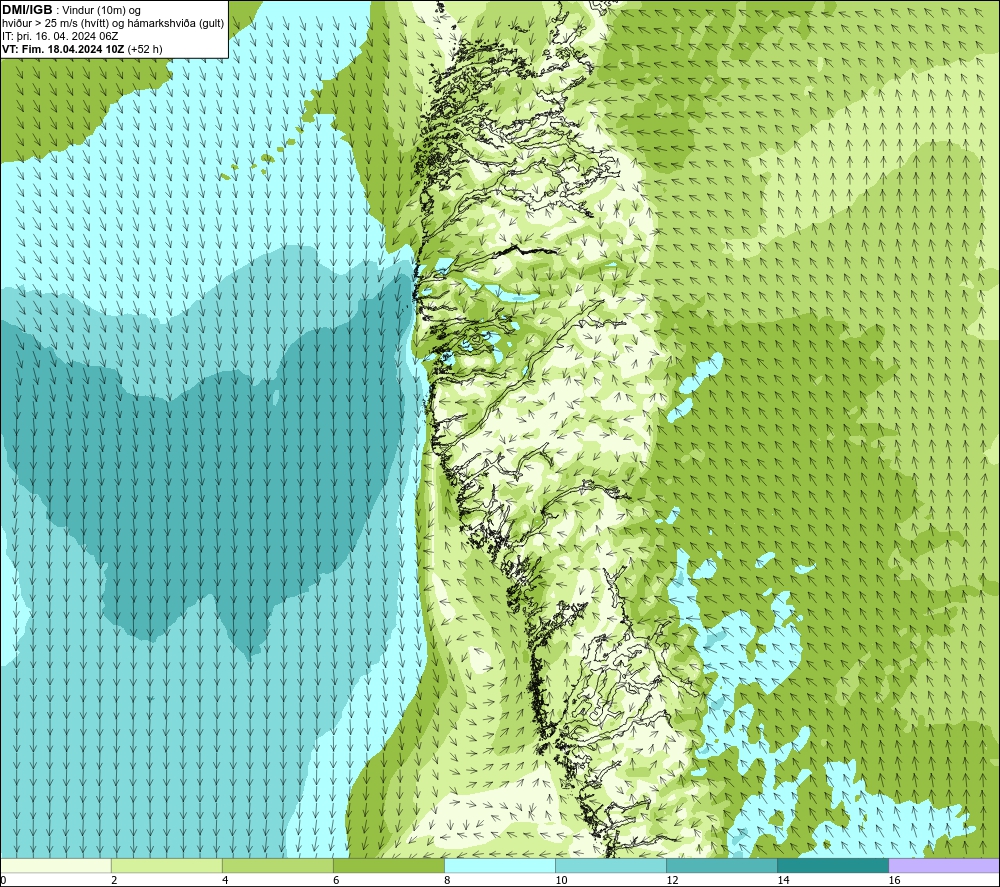This screenshot has width=1000, height=887.
Task: Click the 'Vindur (10m) og' label
Action: point(101,11)
